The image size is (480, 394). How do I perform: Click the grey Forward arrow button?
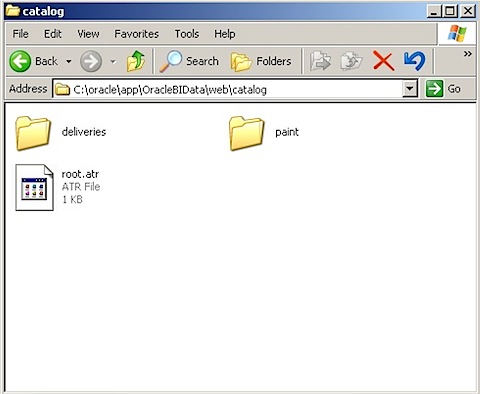[91, 61]
